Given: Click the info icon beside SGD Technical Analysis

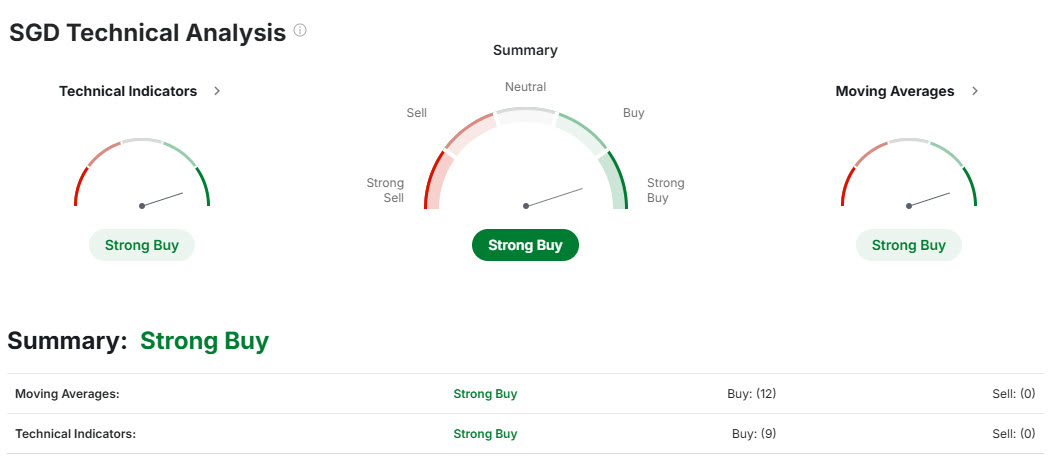Looking at the screenshot, I should [x=300, y=31].
